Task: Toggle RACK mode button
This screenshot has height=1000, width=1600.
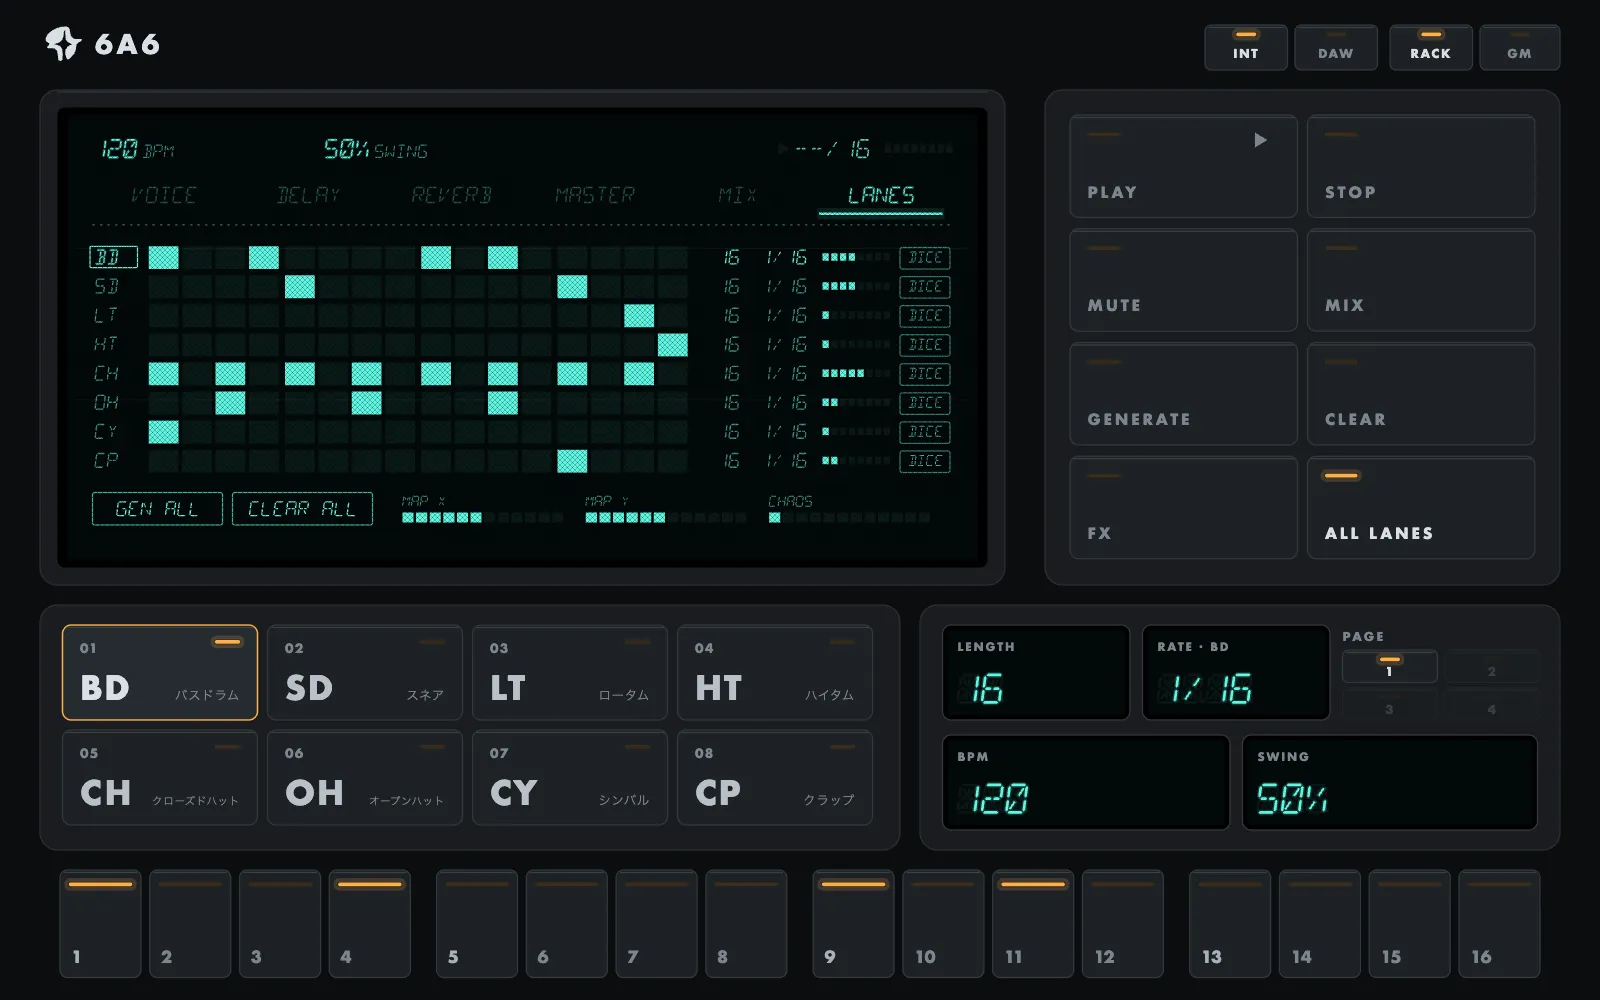Action: coord(1430,48)
